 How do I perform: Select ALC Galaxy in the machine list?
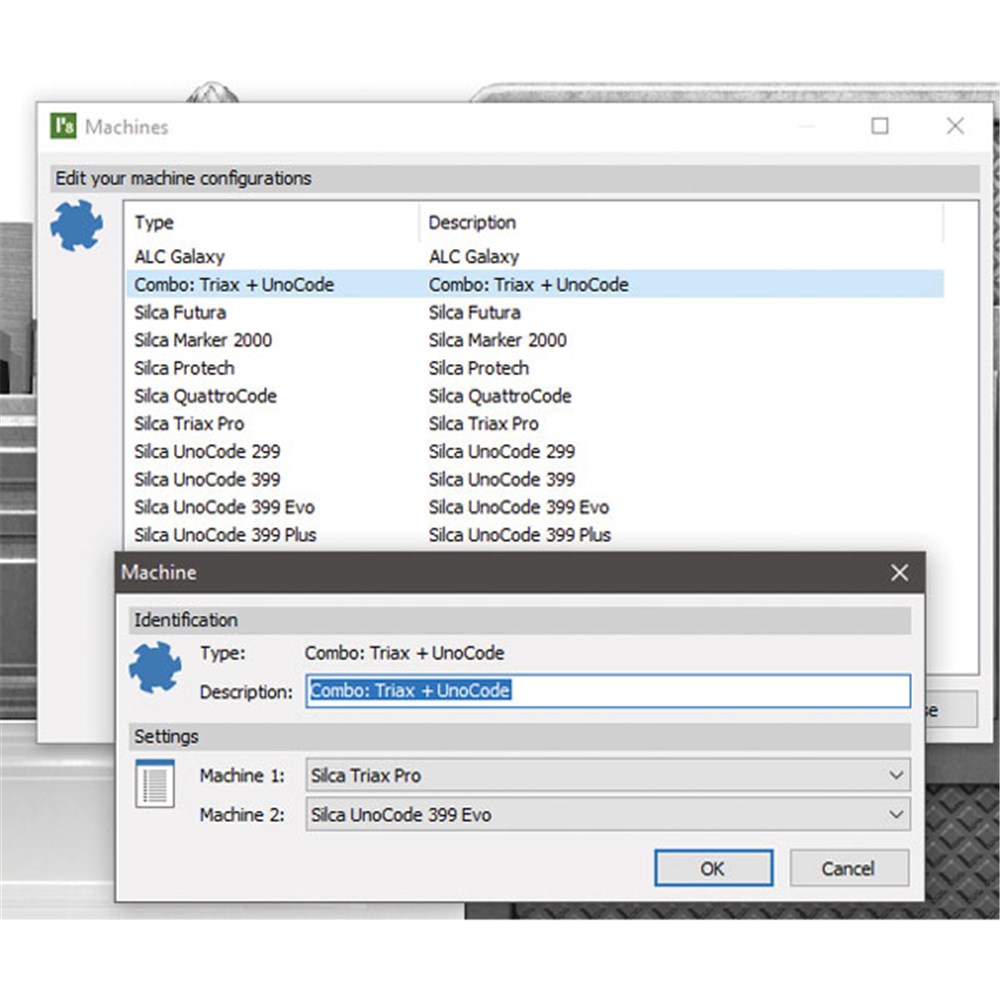[180, 257]
